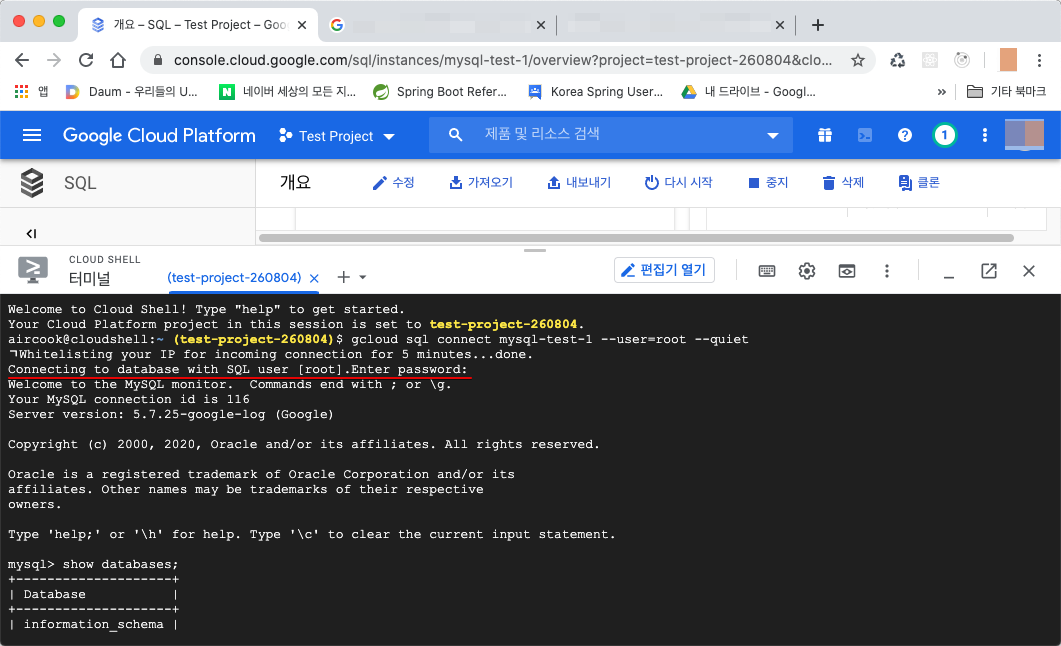Click the free trial gift icon
This screenshot has height=646, width=1061.
pyautogui.click(x=824, y=135)
